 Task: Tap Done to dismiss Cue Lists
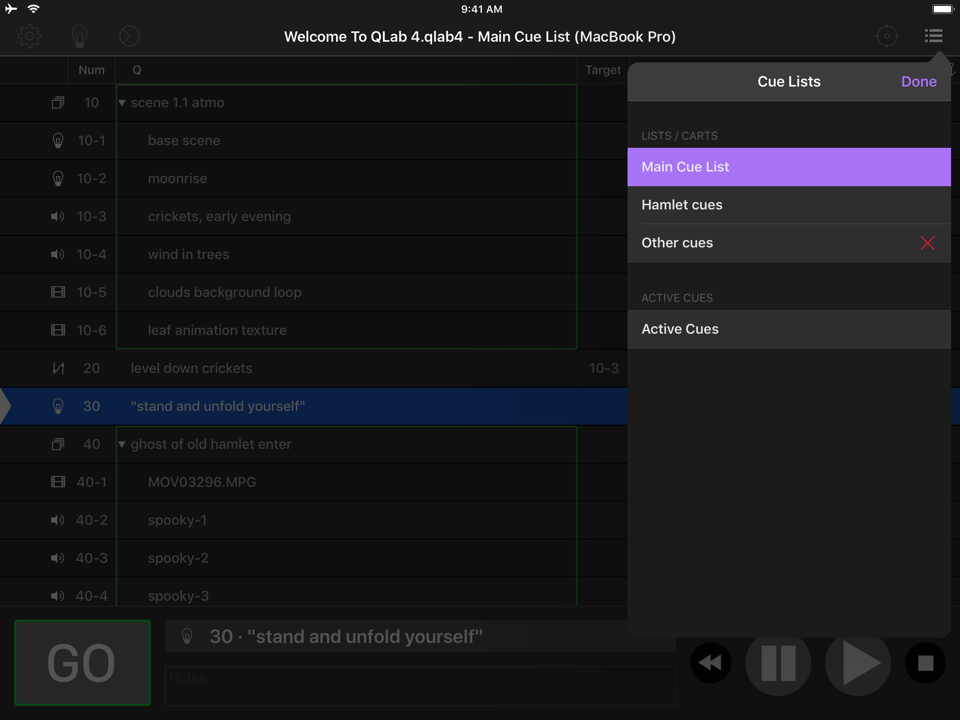[918, 82]
